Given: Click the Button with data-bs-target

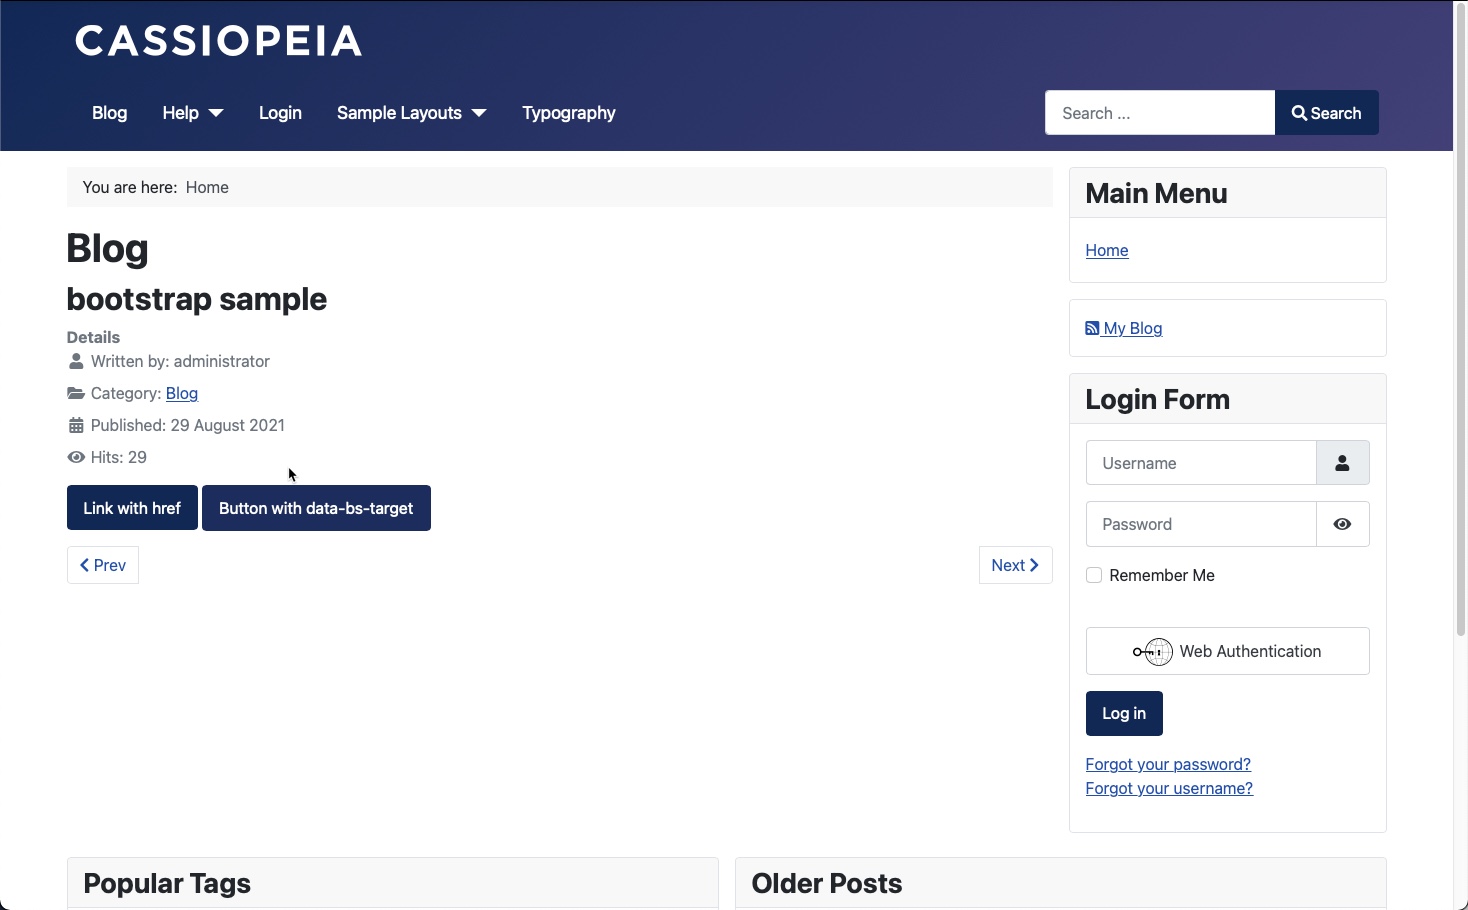Looking at the screenshot, I should coord(316,508).
